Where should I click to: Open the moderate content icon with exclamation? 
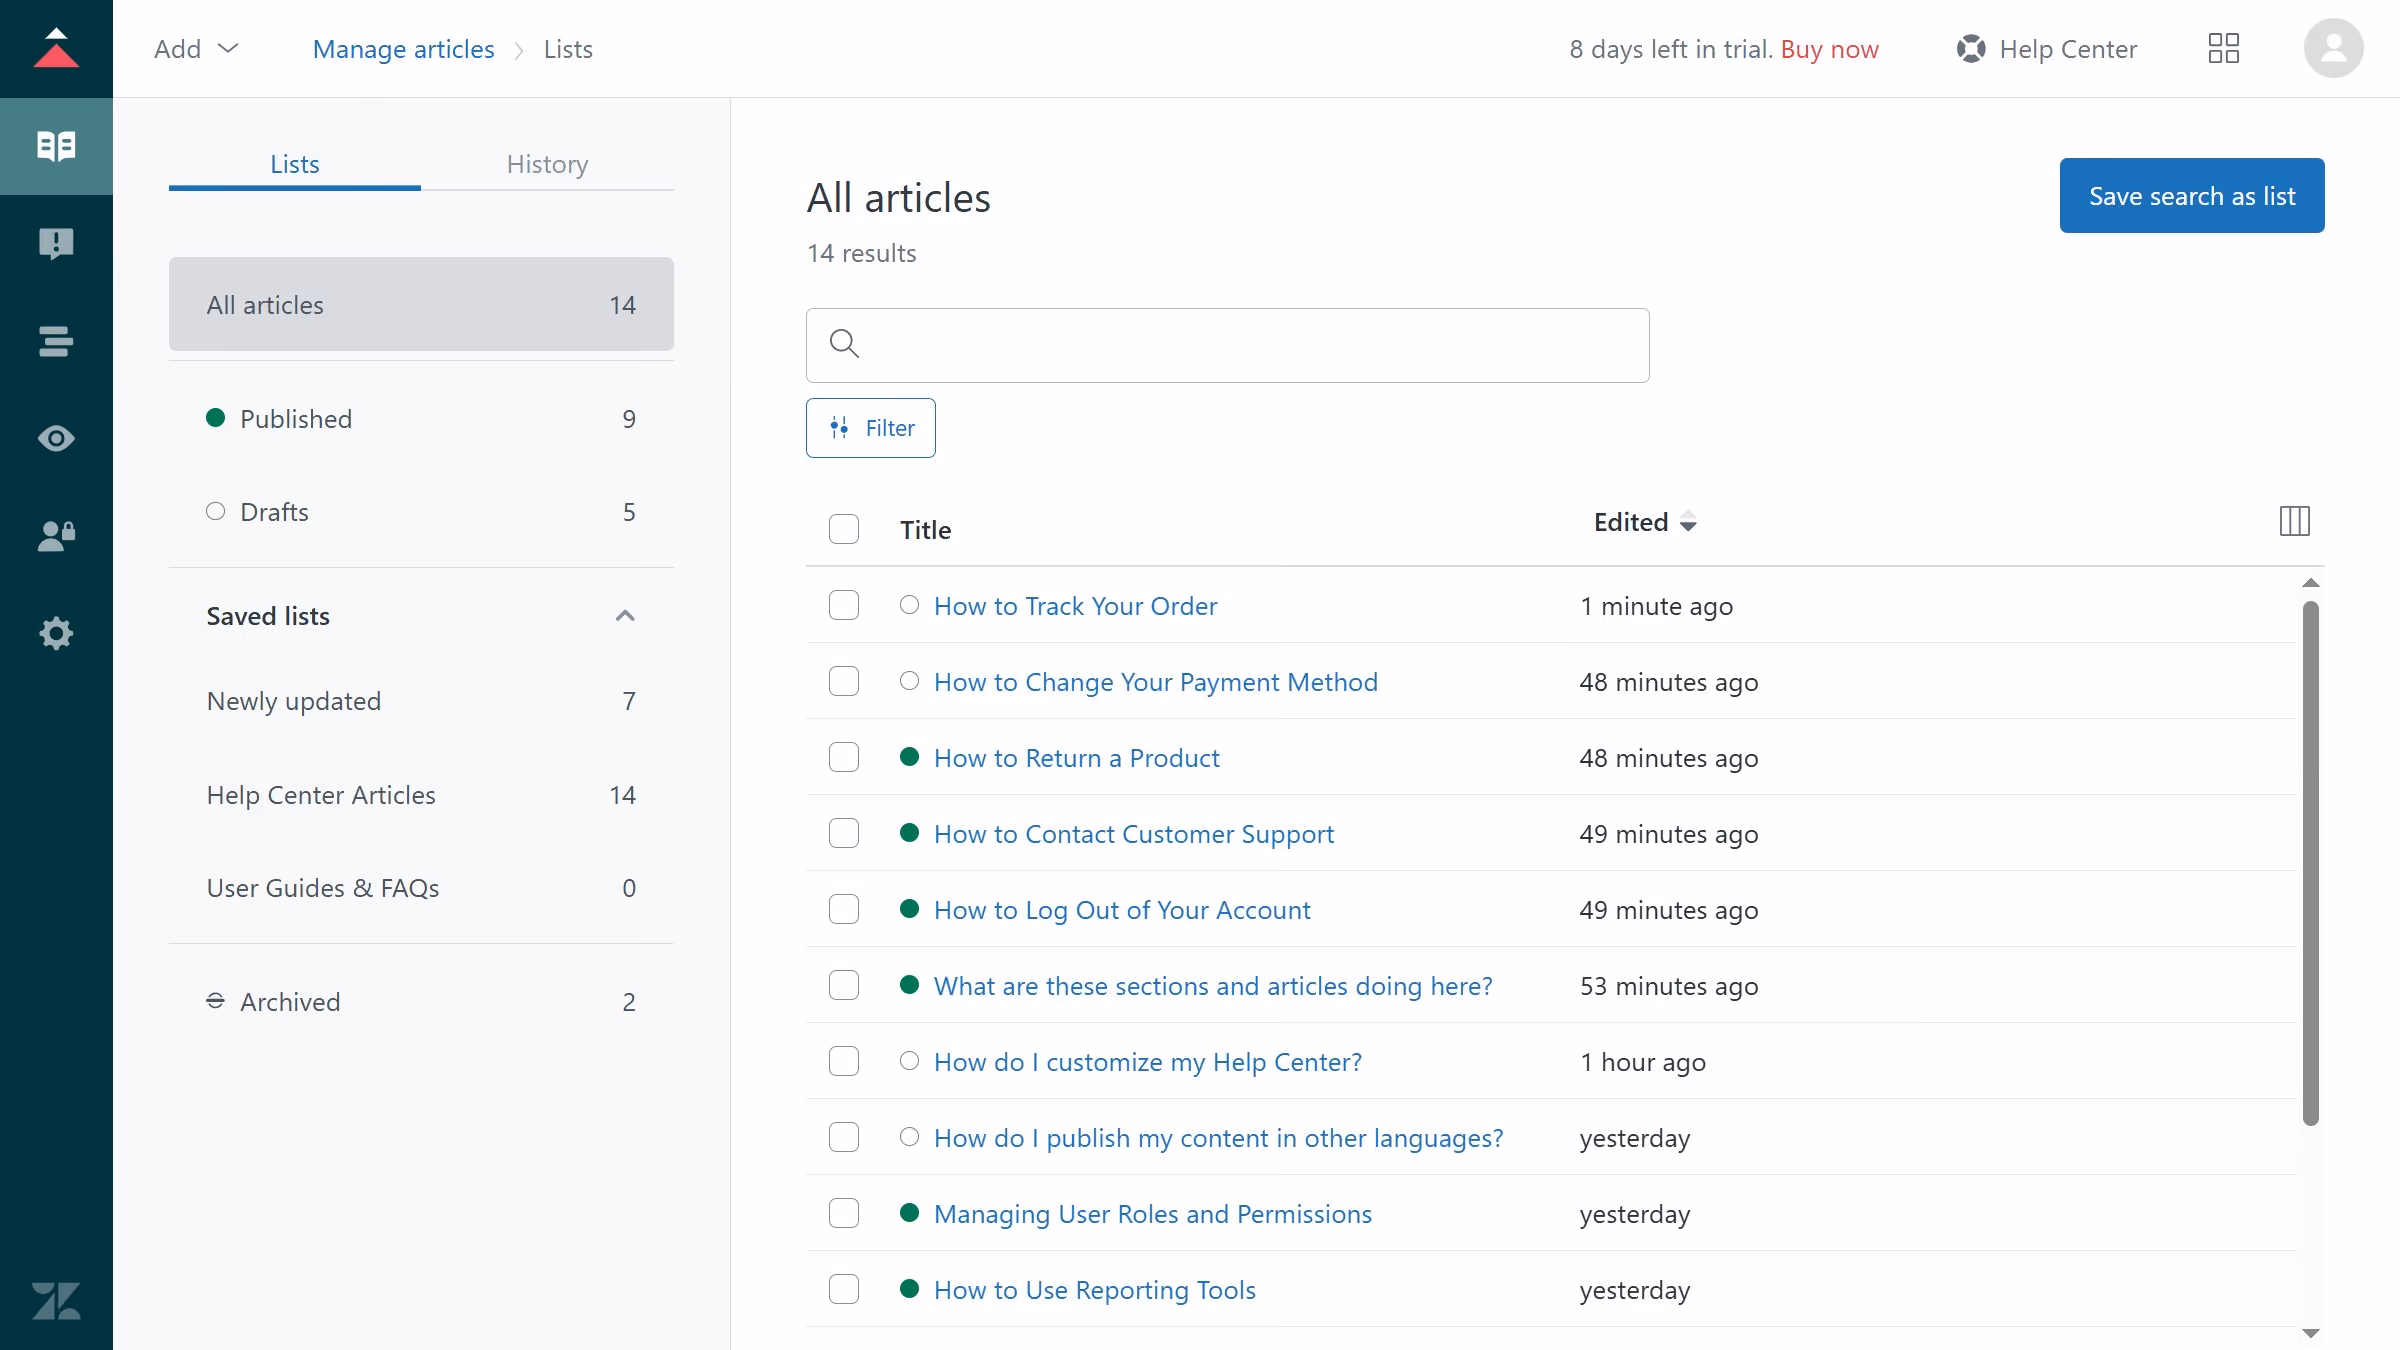click(56, 243)
